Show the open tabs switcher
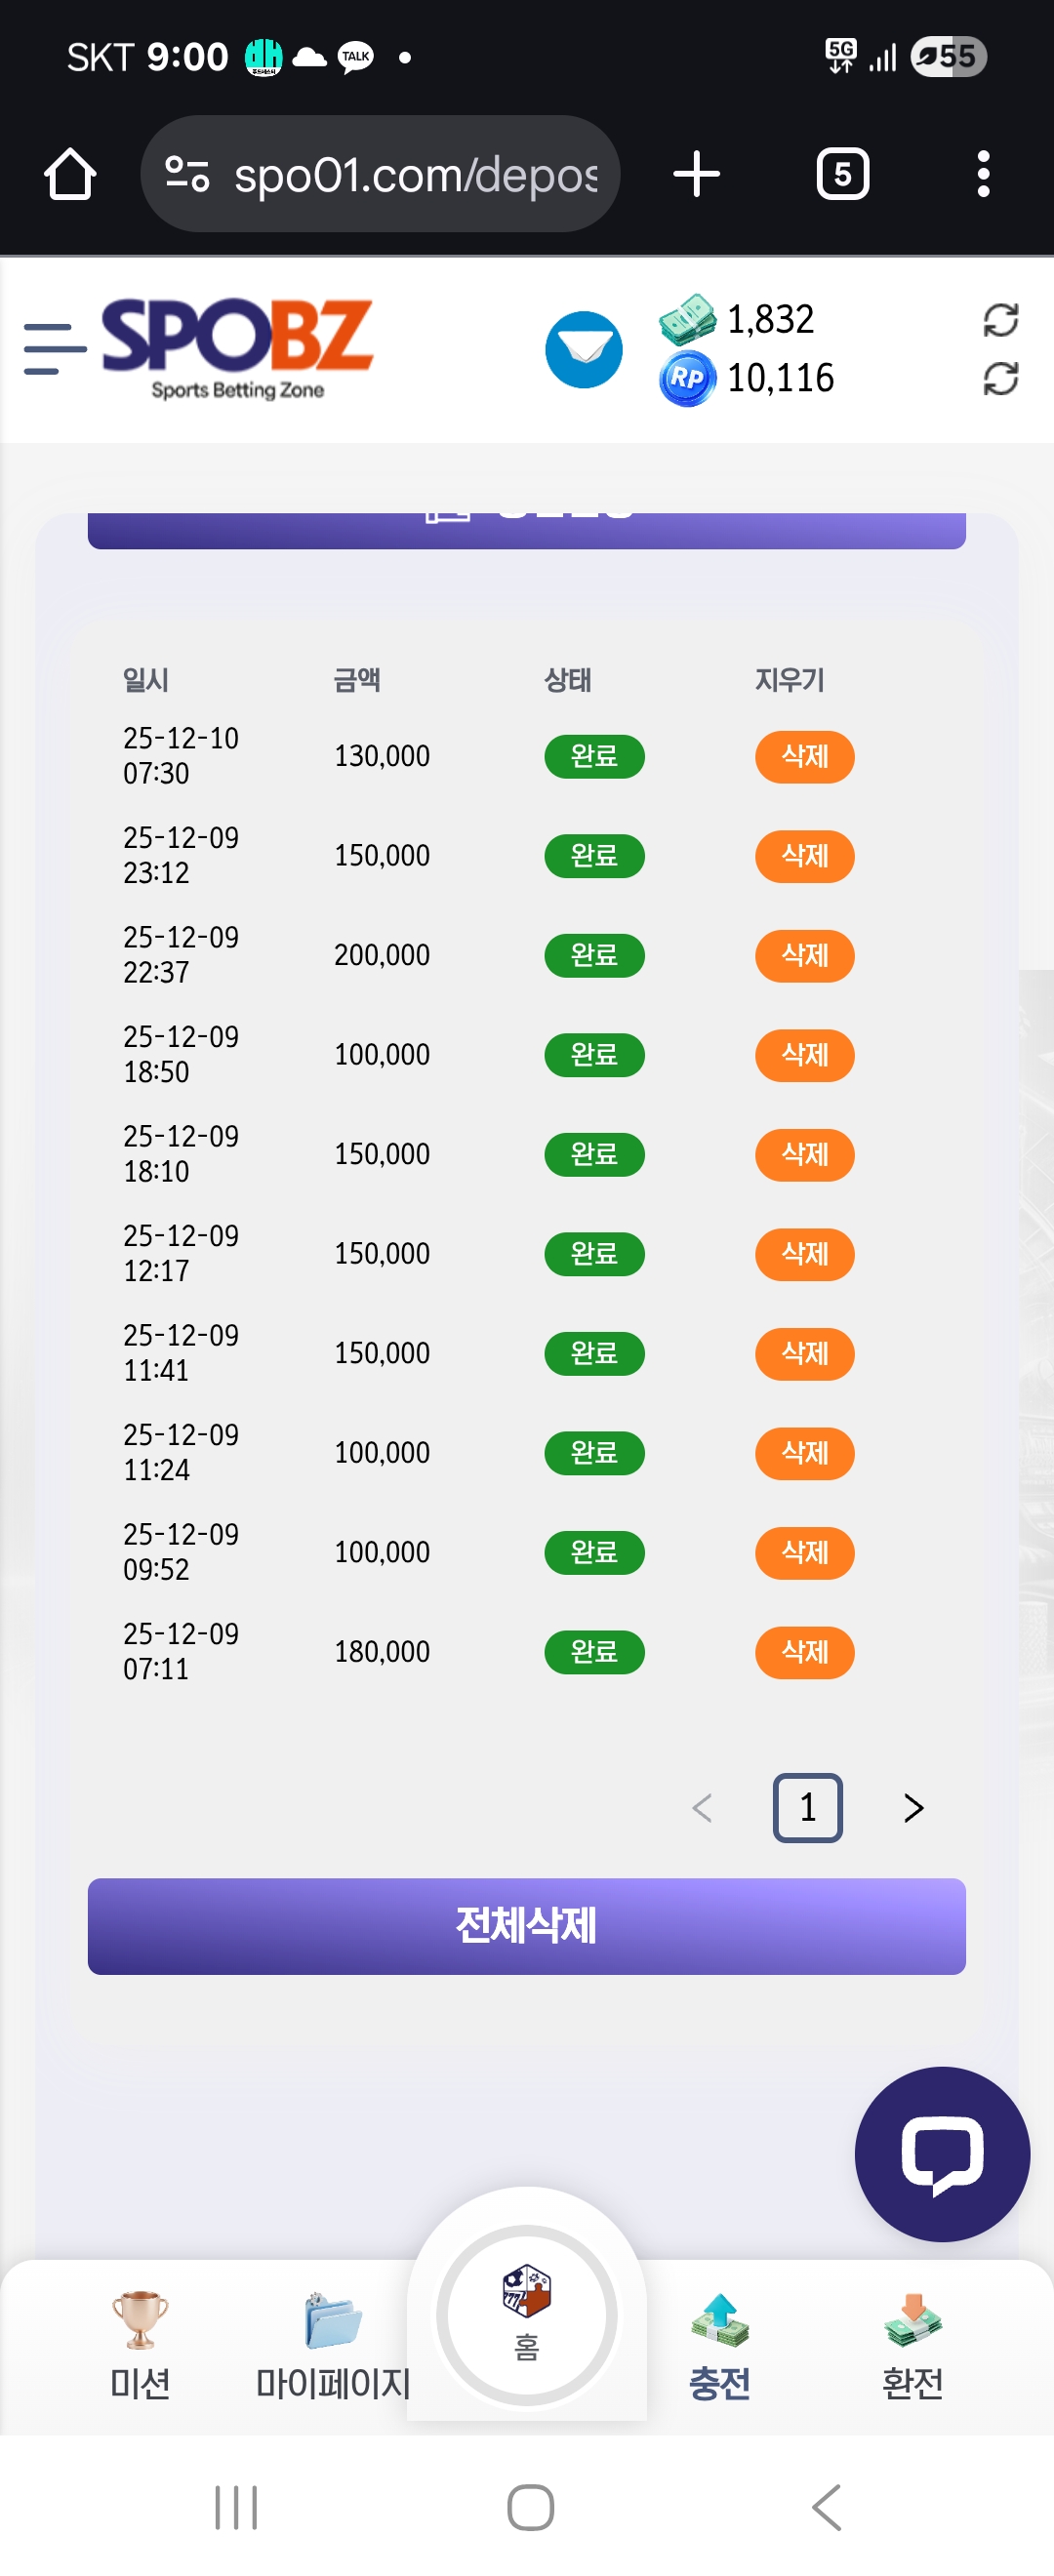This screenshot has height=2576, width=1054. pyautogui.click(x=842, y=175)
